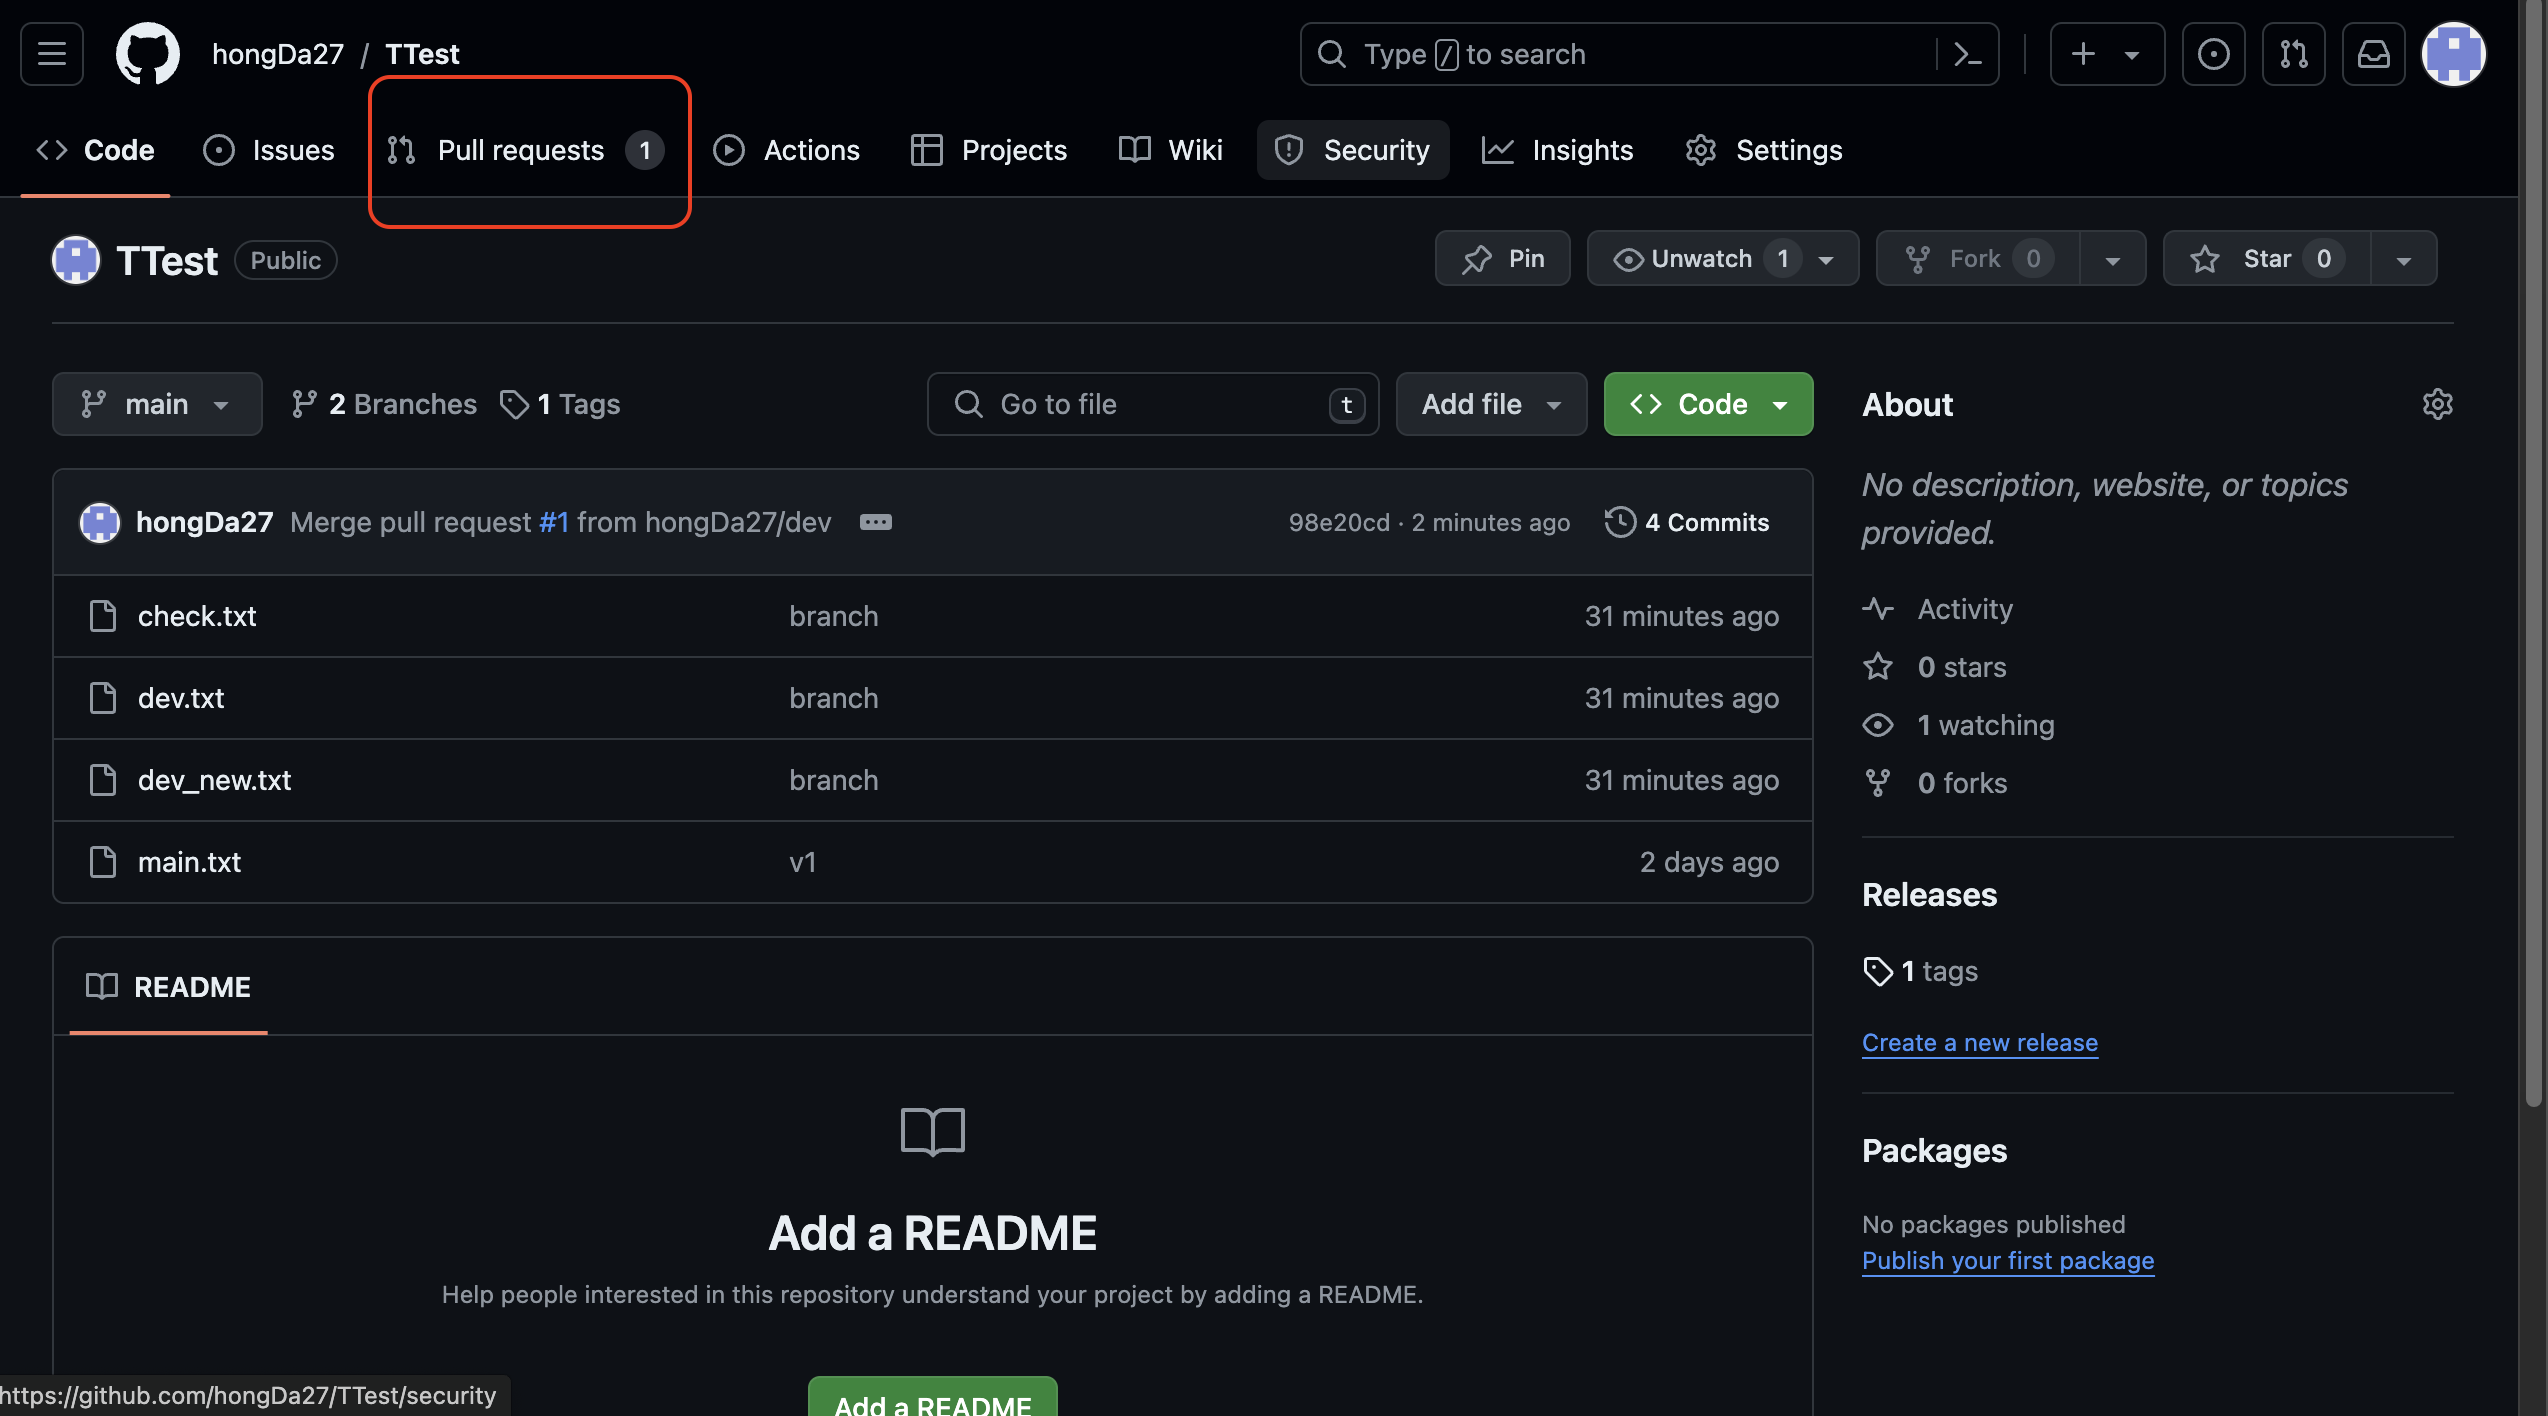The width and height of the screenshot is (2548, 1416).
Task: Switch to the Code tab
Action: [96, 150]
